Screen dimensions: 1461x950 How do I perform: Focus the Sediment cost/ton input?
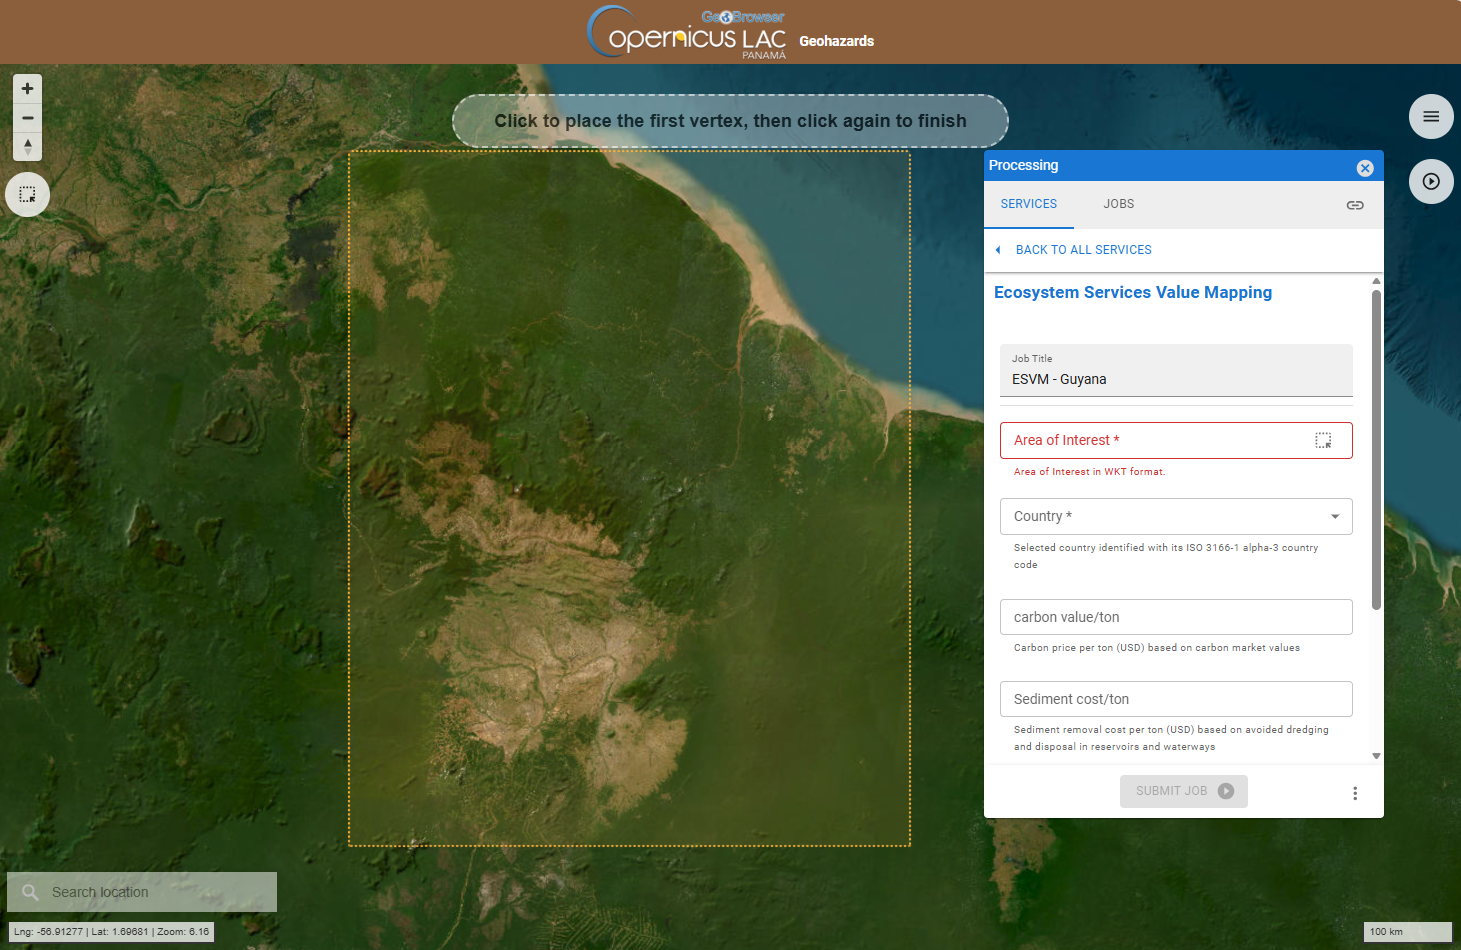point(1176,699)
